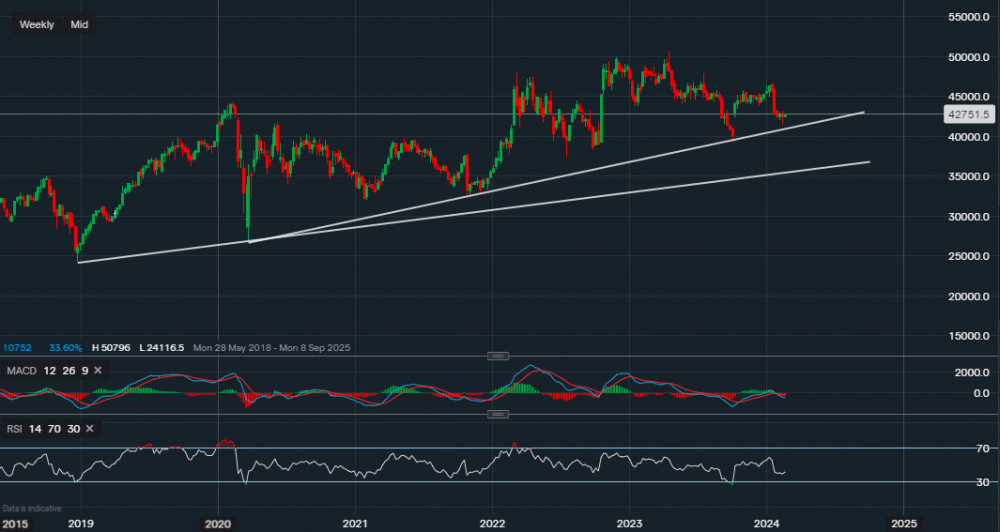The width and height of the screenshot is (1000, 532).
Task: Click the 2020 year marker on time axis
Action: [x=218, y=523]
